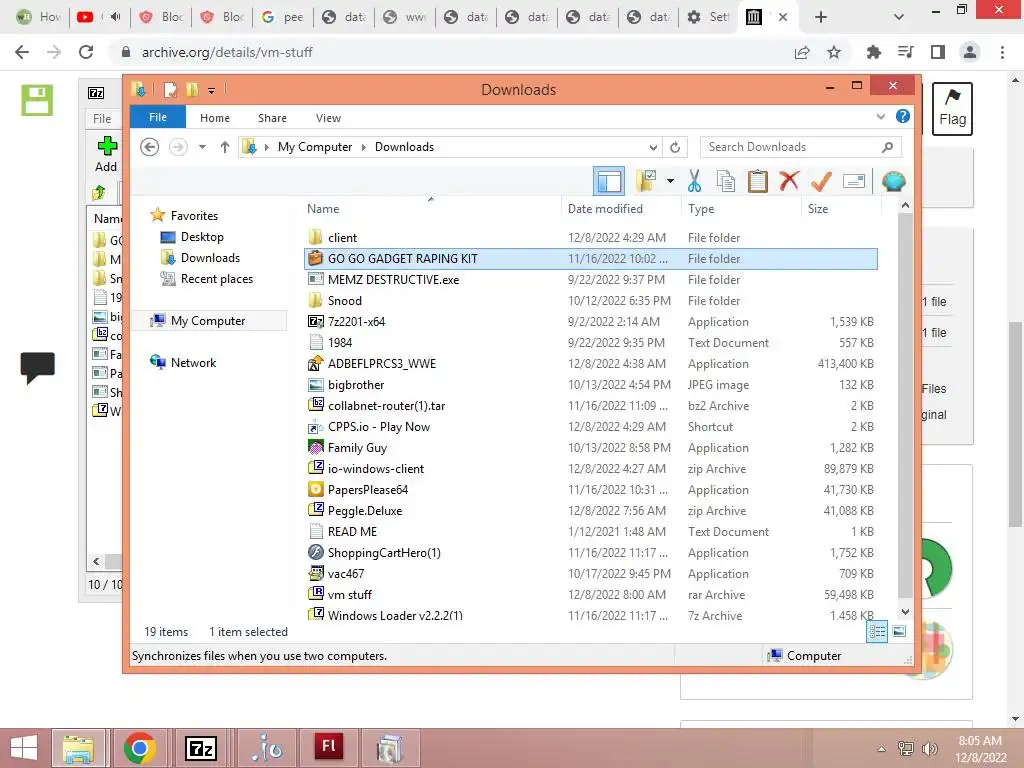
Task: Select the Snood folder
Action: click(x=591, y=300)
